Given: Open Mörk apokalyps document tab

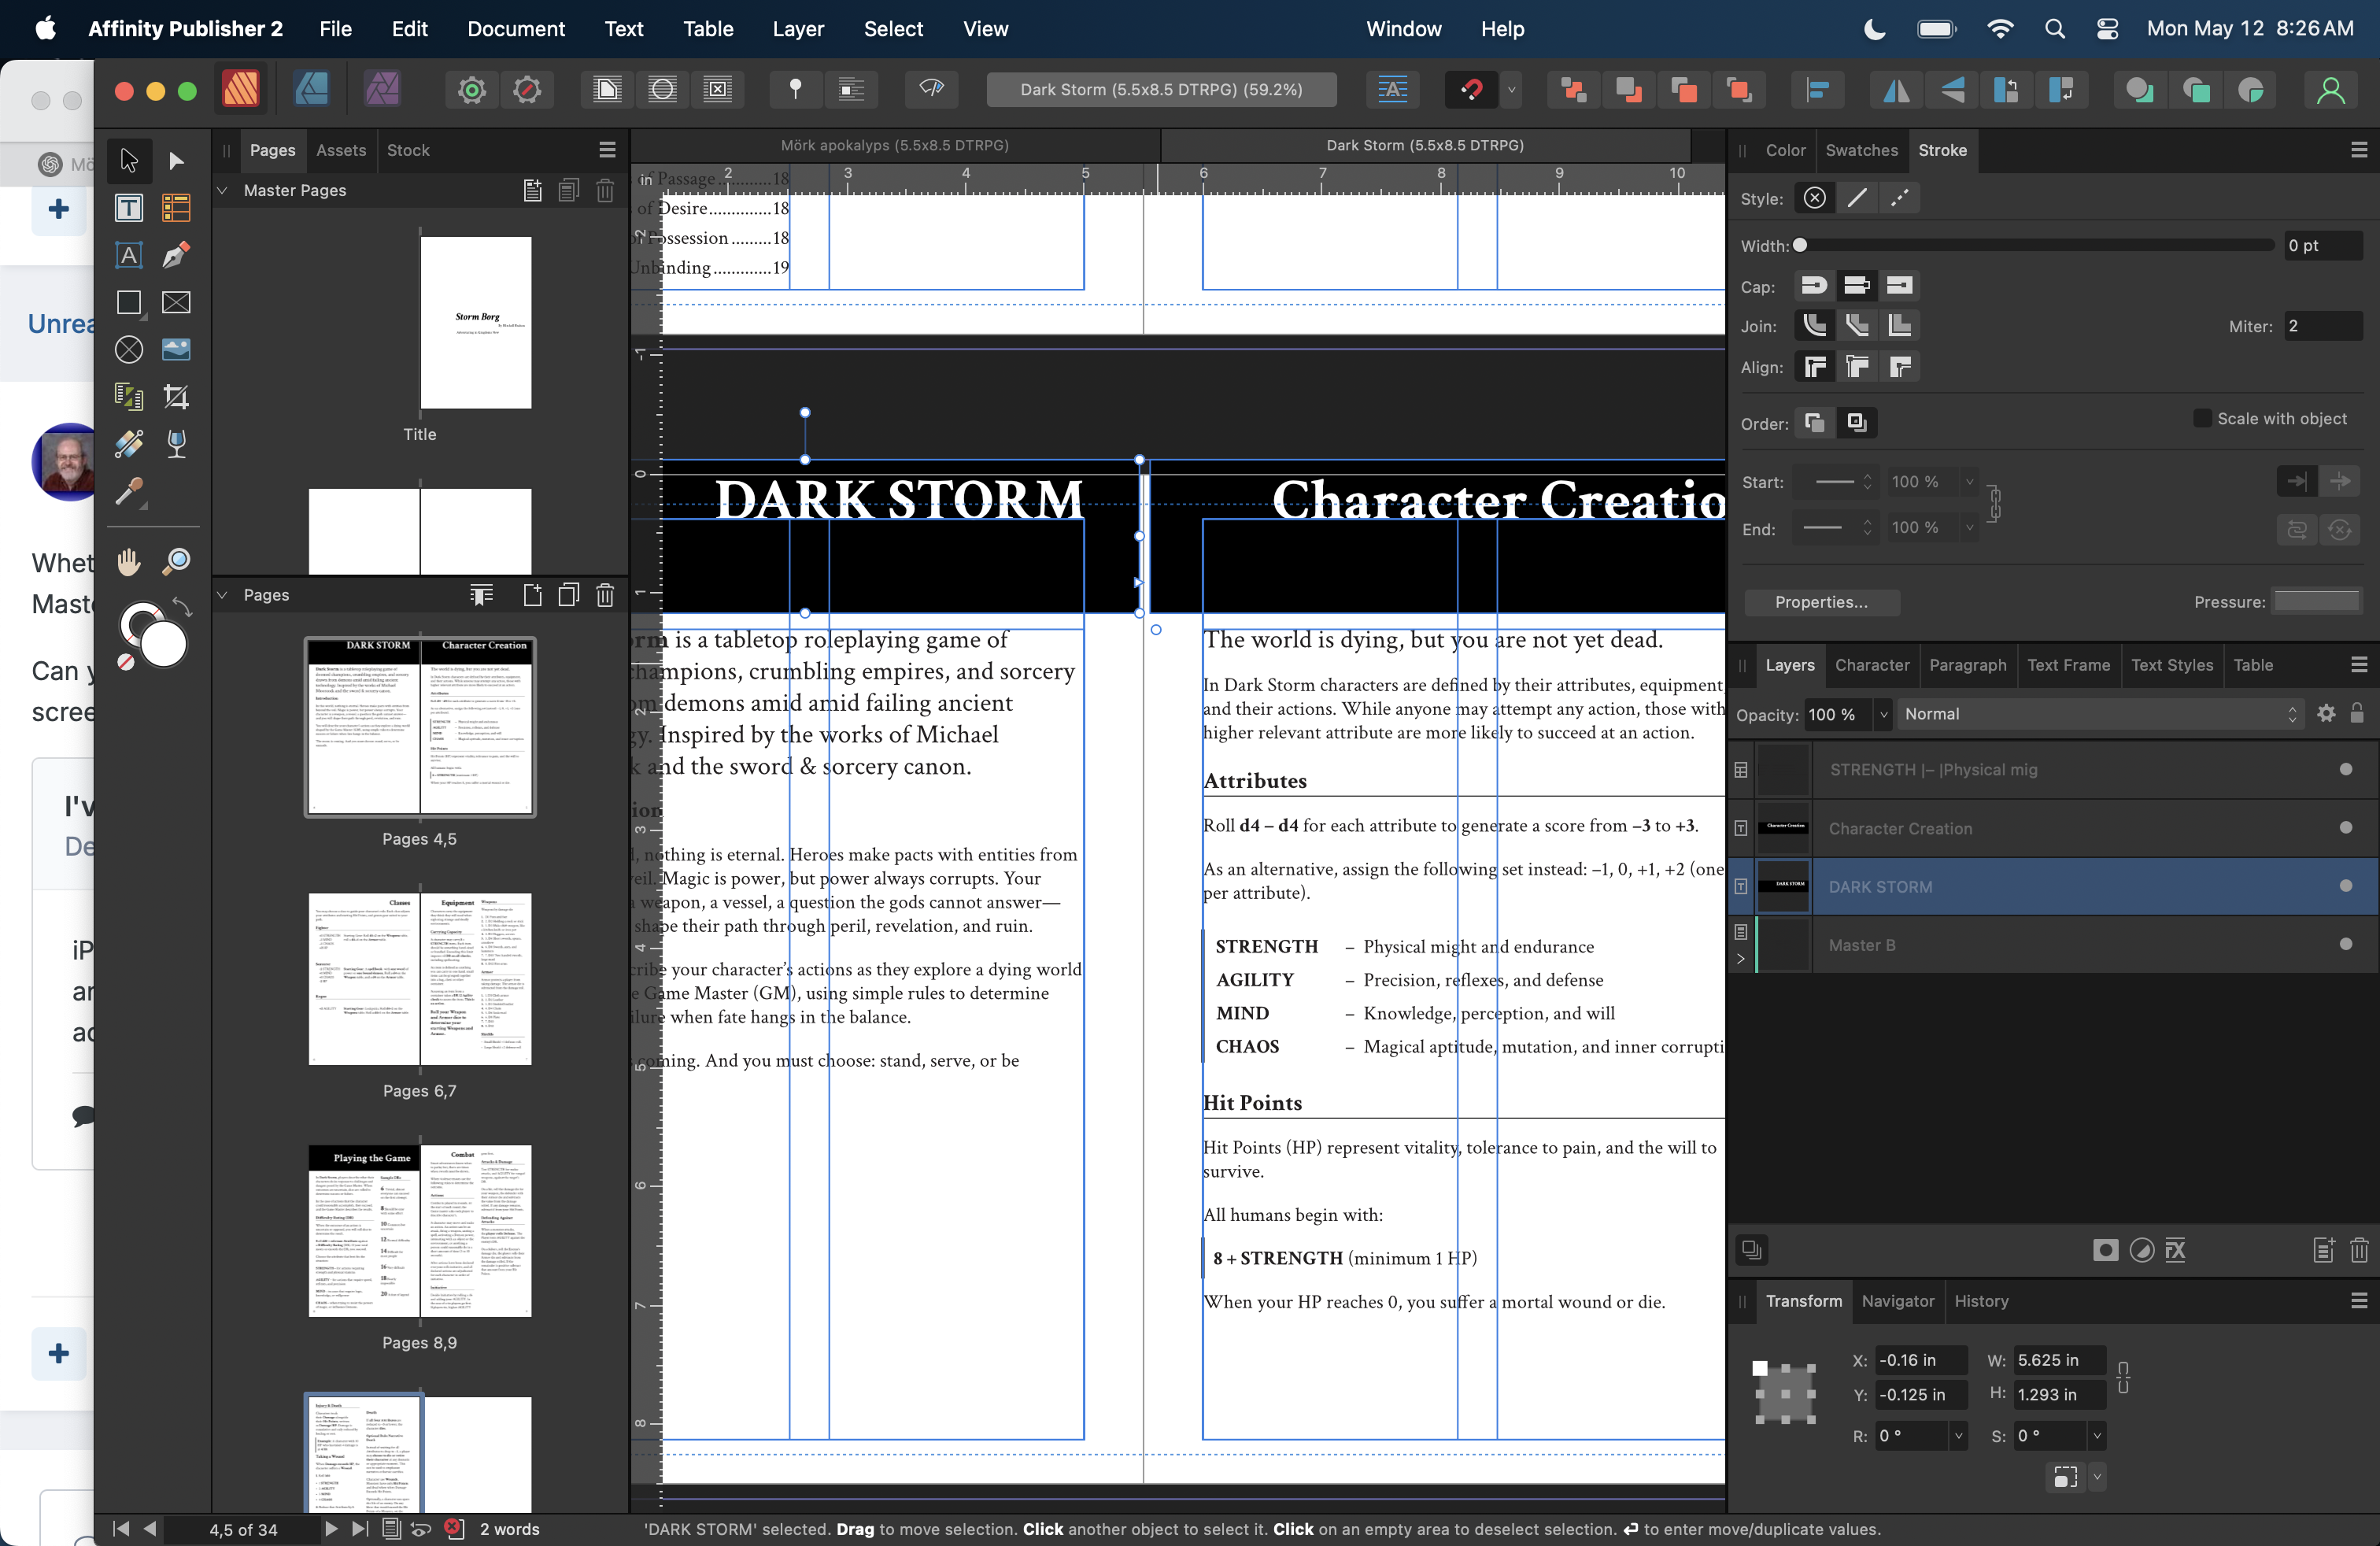Looking at the screenshot, I should [894, 145].
